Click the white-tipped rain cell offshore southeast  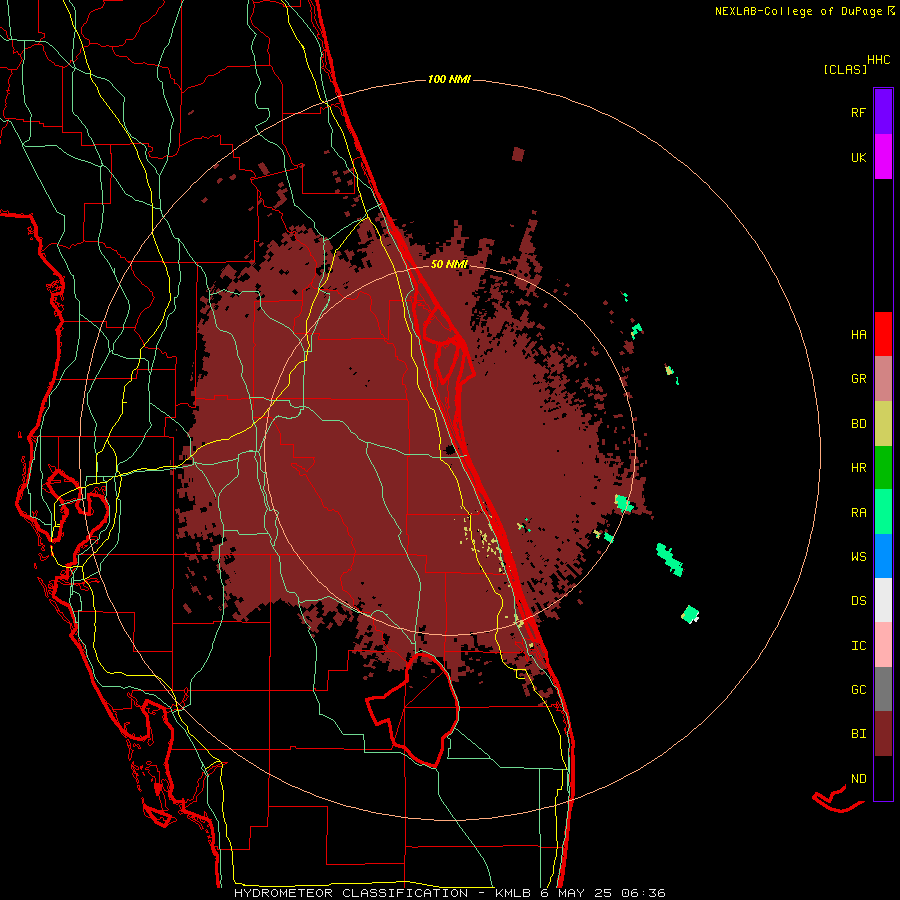[690, 614]
